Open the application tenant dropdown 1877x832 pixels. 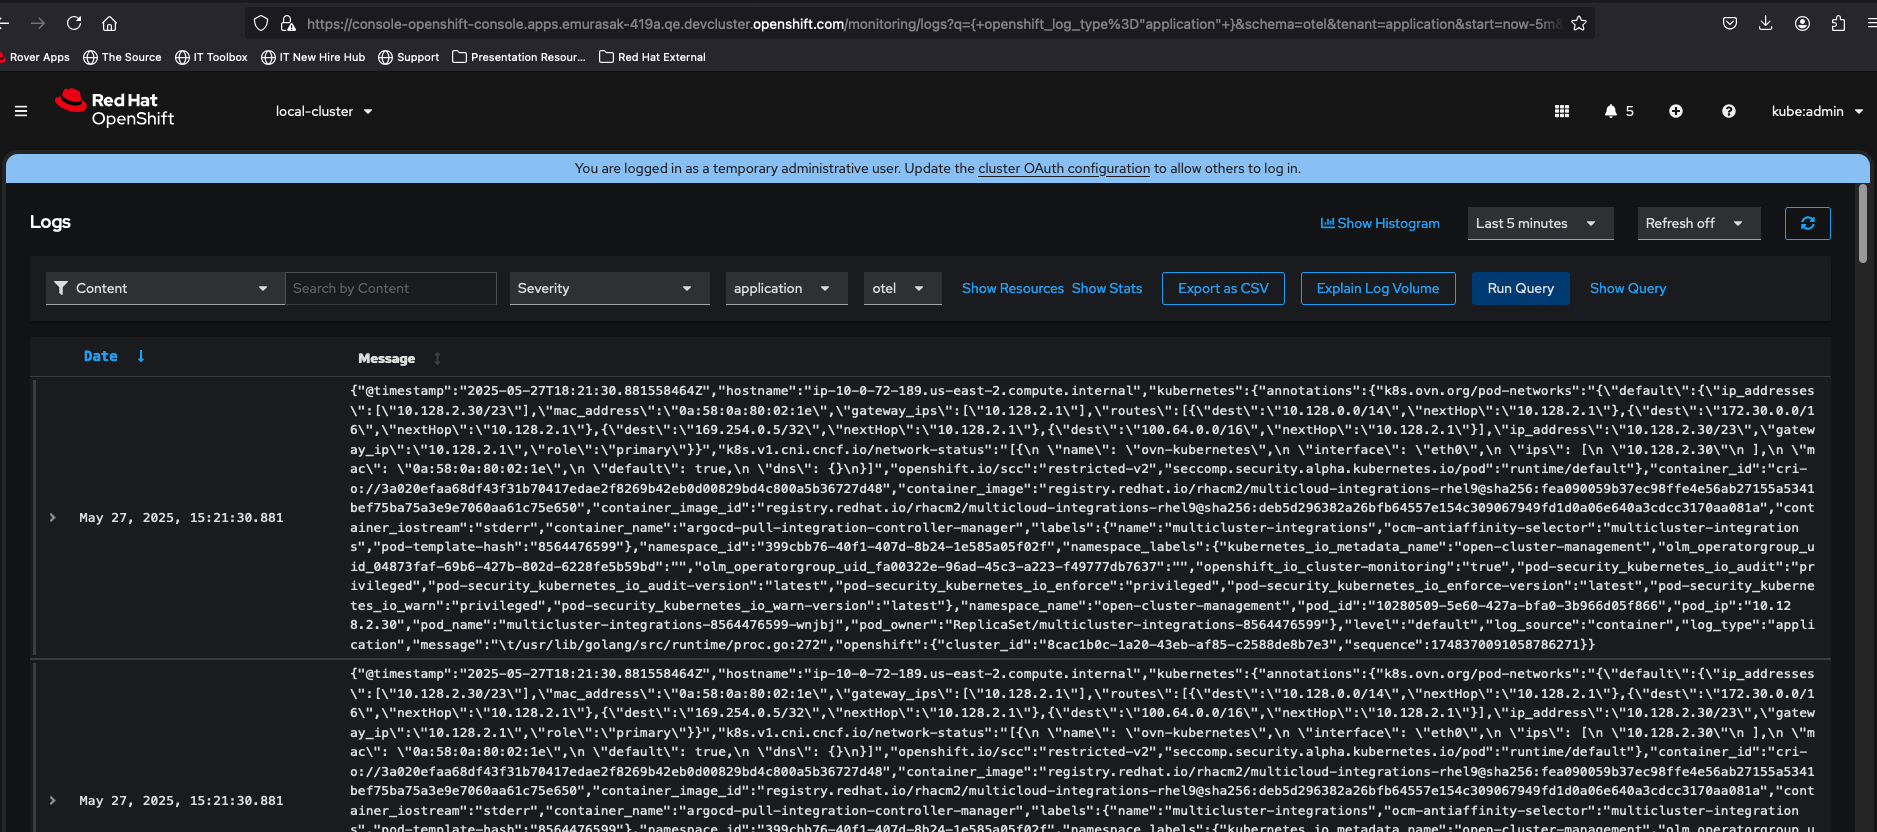[785, 288]
